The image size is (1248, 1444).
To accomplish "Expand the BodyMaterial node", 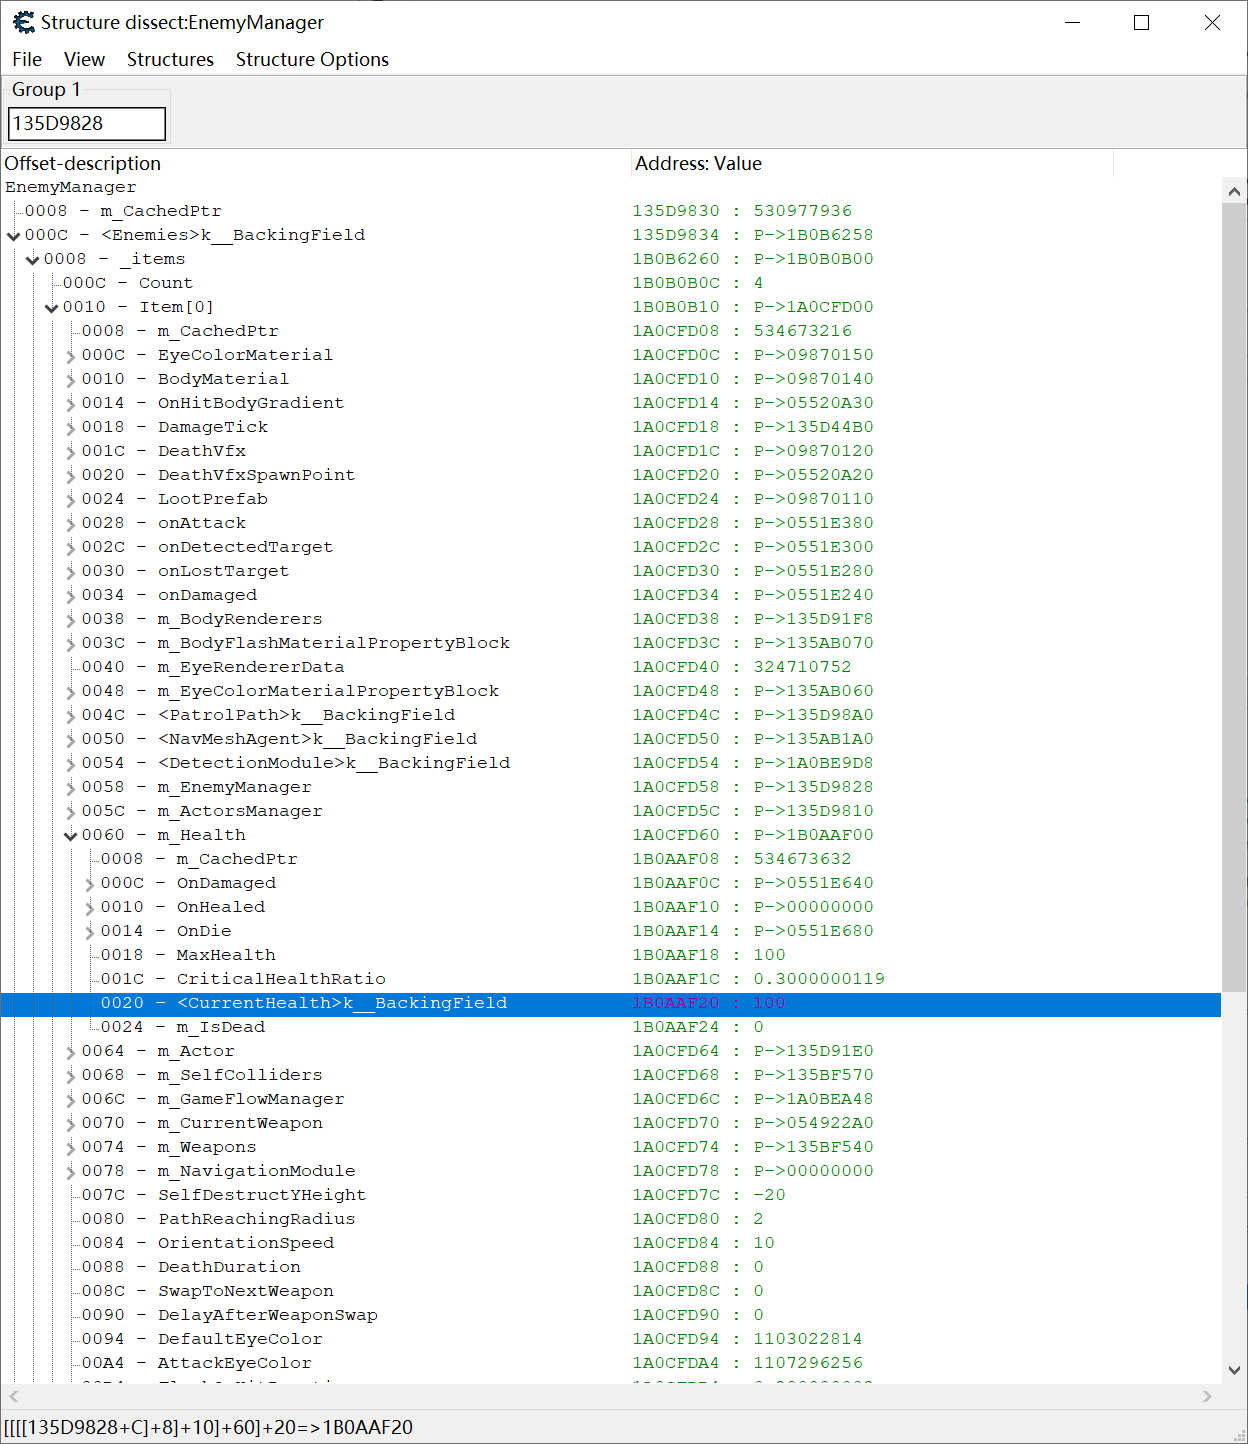I will coord(70,380).
